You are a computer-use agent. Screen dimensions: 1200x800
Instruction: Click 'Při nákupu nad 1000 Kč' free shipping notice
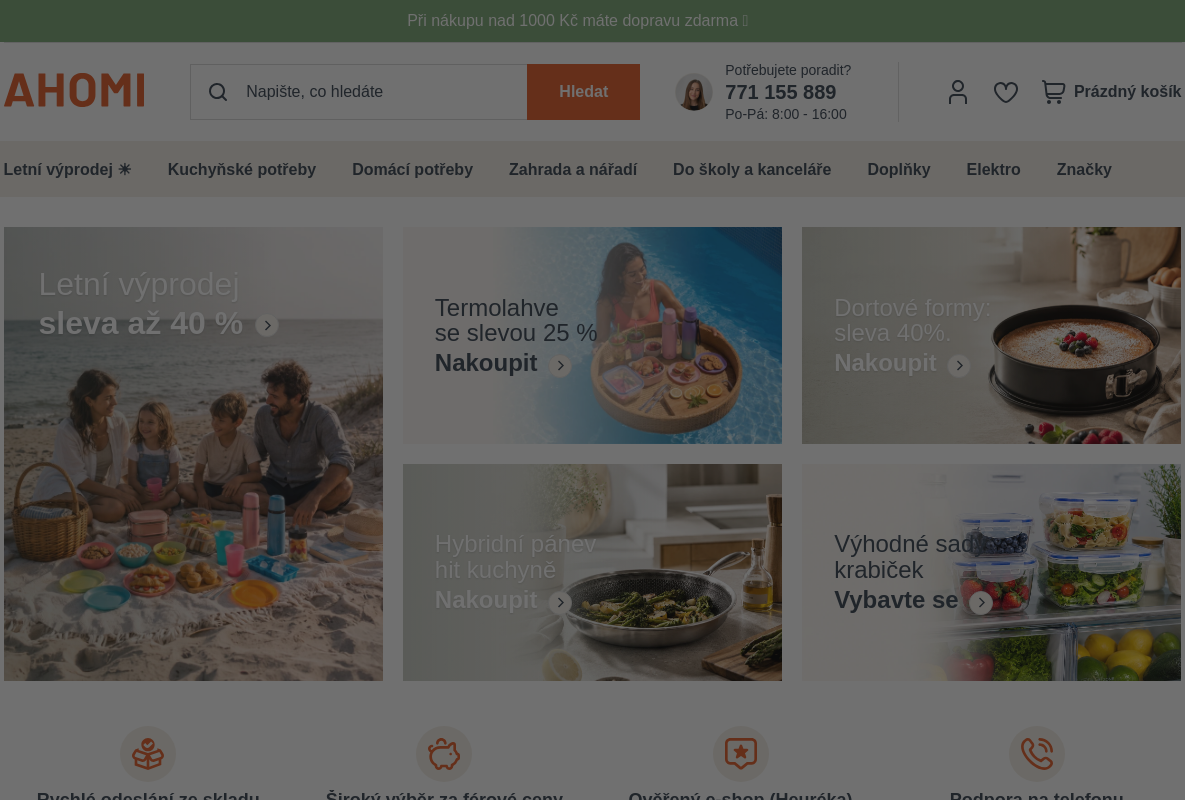tap(577, 20)
